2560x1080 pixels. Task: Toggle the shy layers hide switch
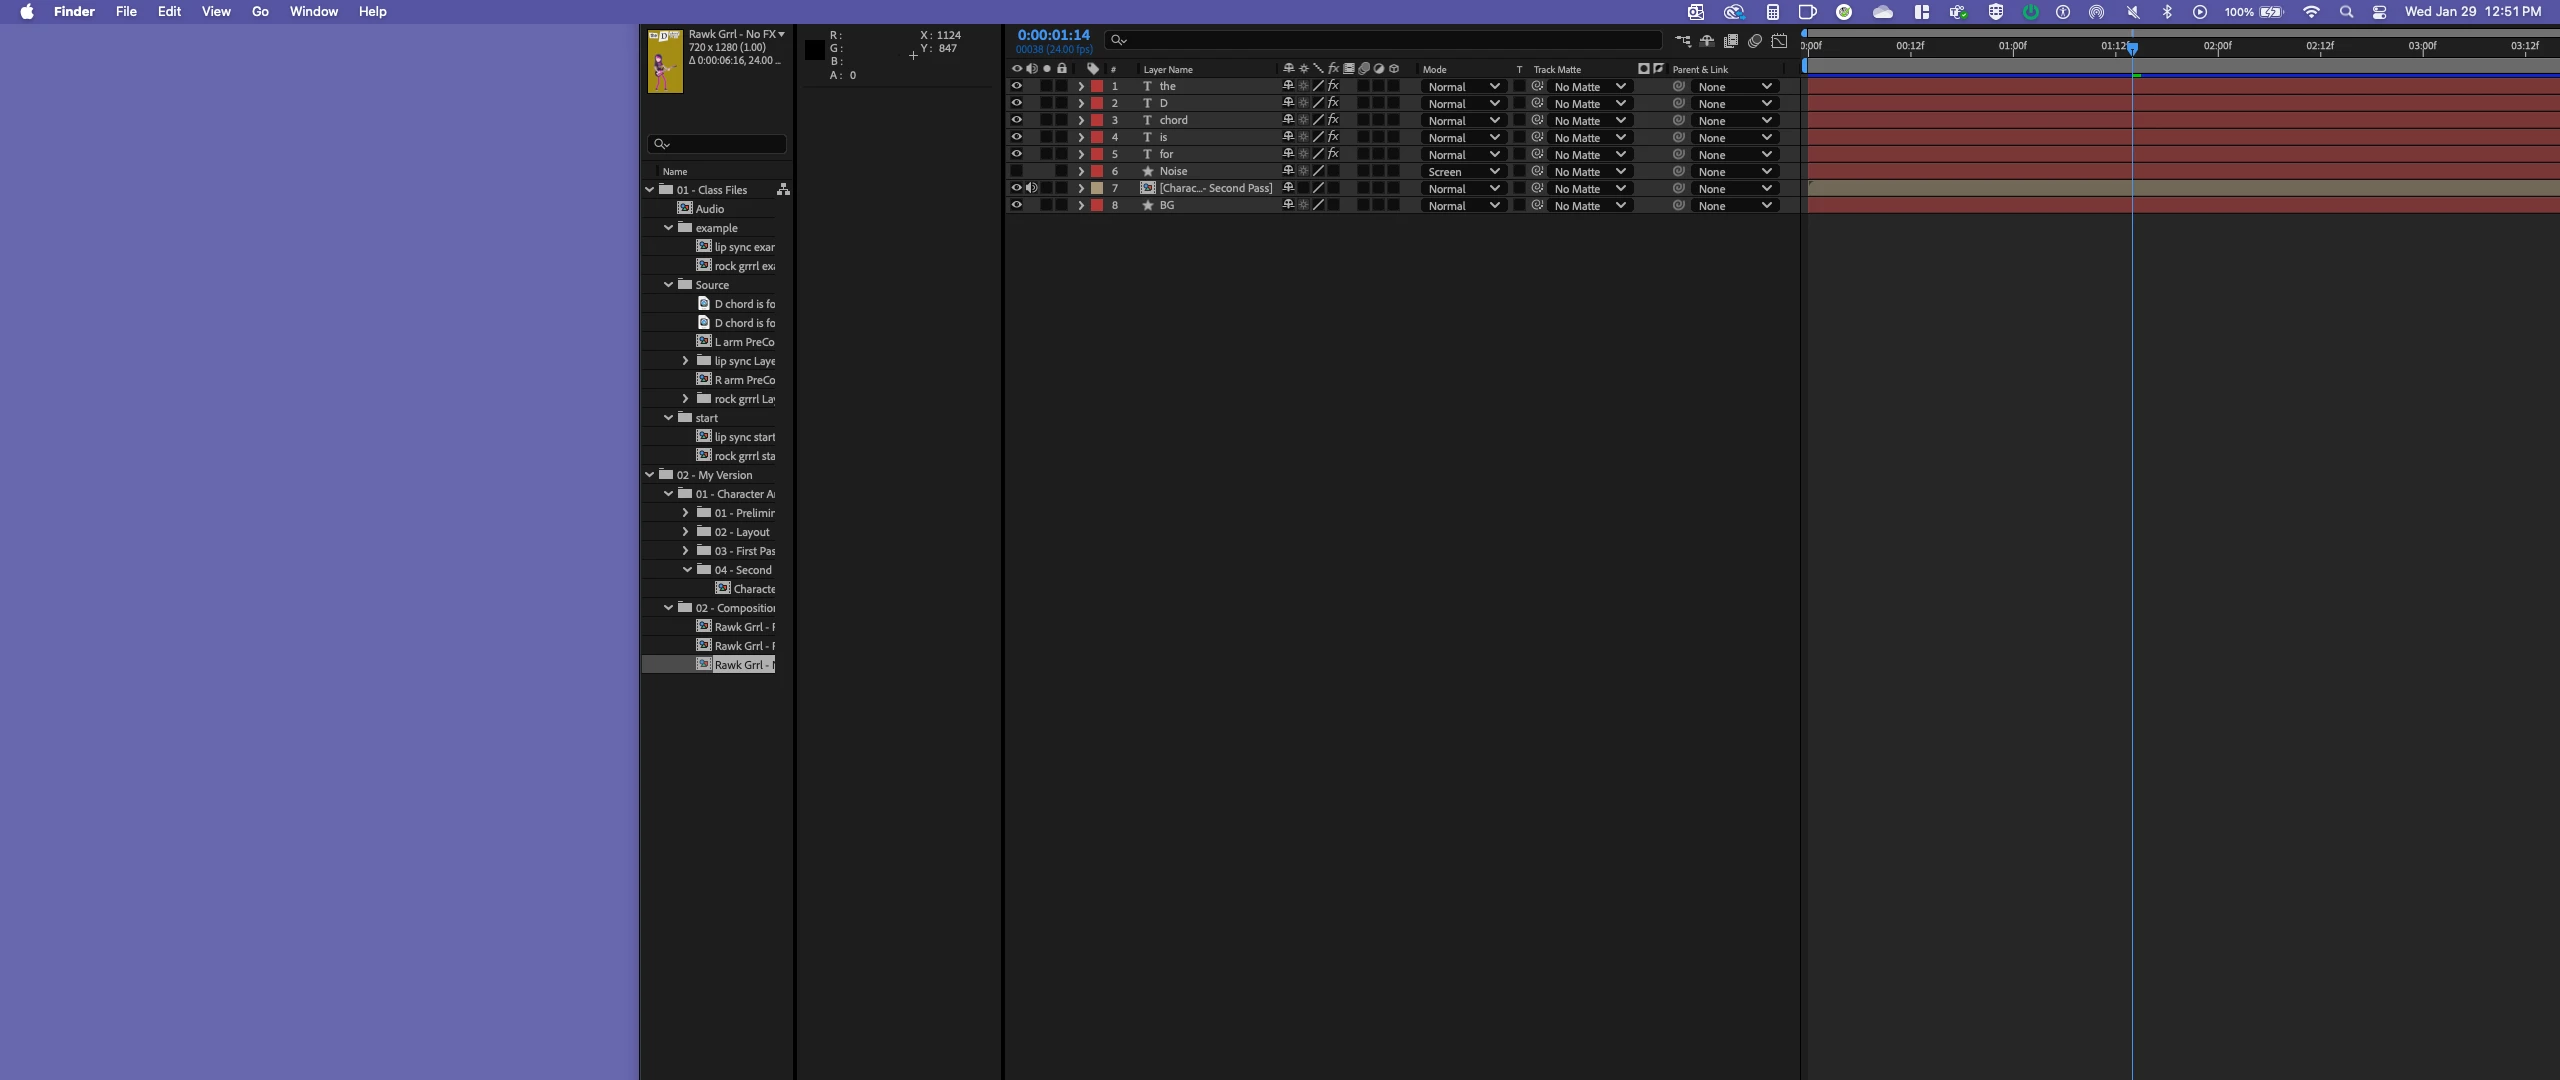pos(1707,41)
